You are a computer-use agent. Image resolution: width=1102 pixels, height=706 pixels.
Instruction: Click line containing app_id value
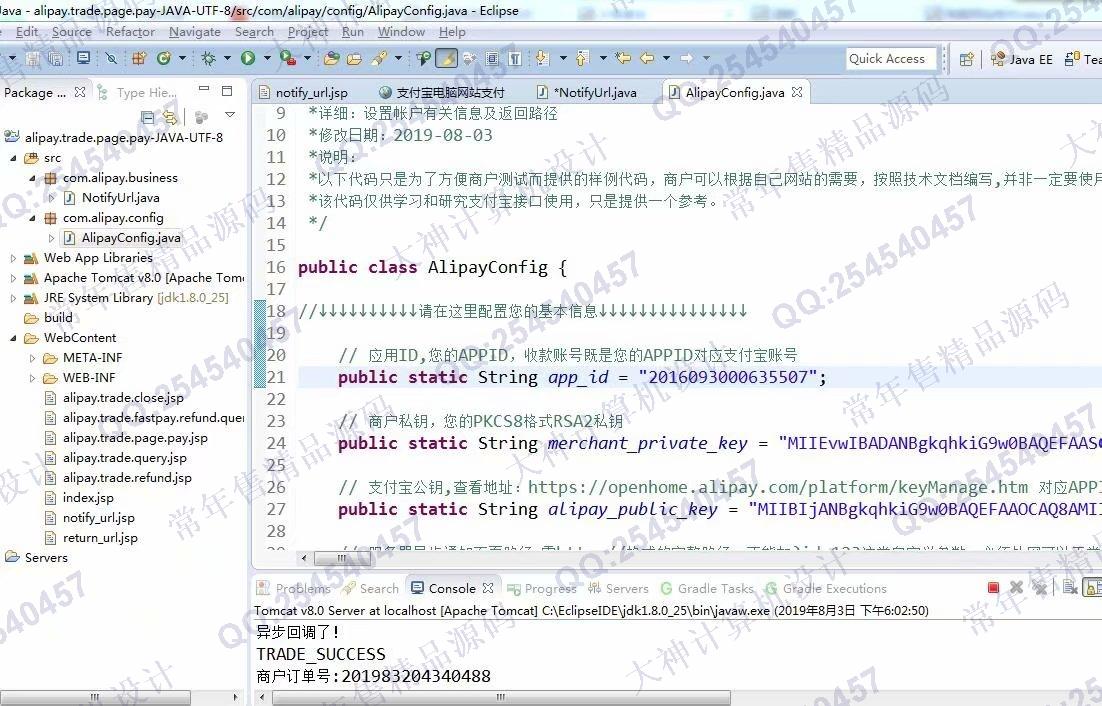coord(699,377)
